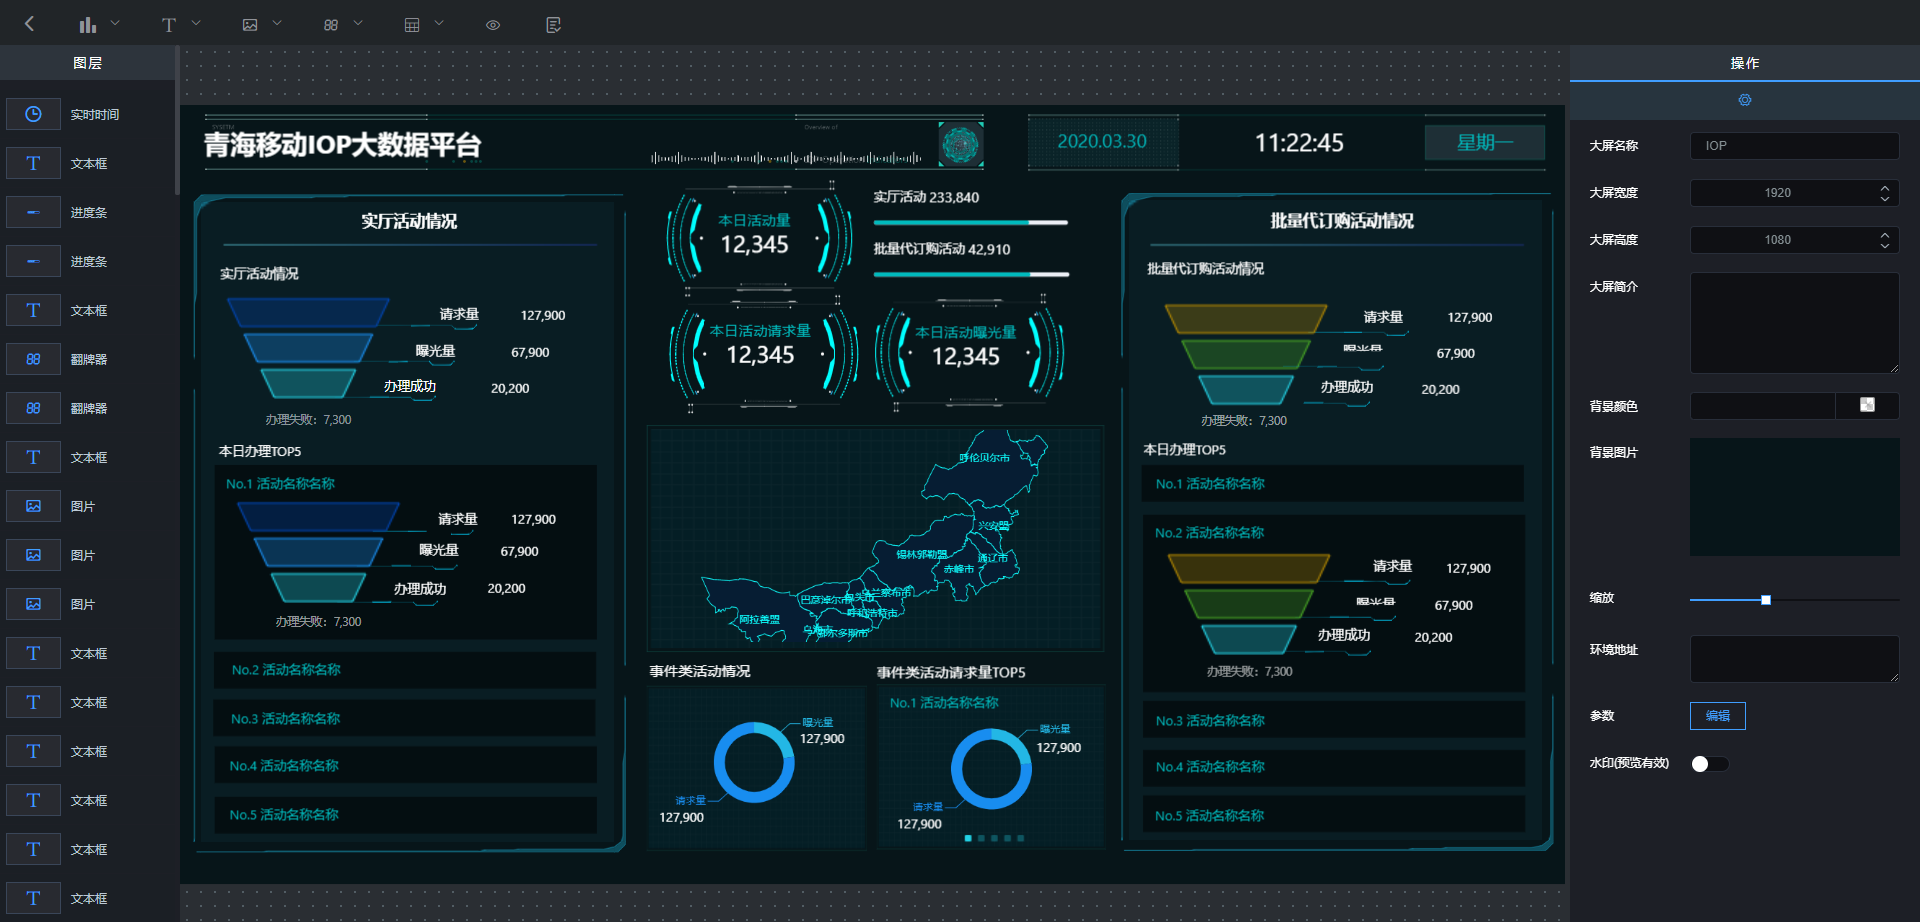The height and width of the screenshot is (922, 1920).
Task: Expand the 88 flip-counter components dropdown arrow
Action: click(358, 23)
